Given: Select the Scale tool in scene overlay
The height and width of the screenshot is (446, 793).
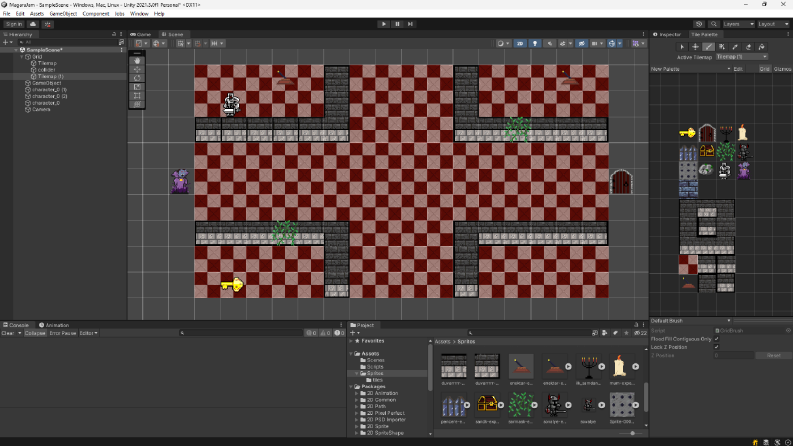Looking at the screenshot, I should click(x=137, y=87).
